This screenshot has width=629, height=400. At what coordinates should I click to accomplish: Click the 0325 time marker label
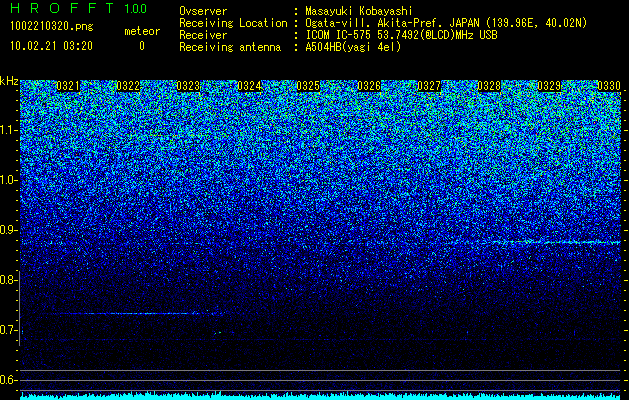(x=308, y=86)
